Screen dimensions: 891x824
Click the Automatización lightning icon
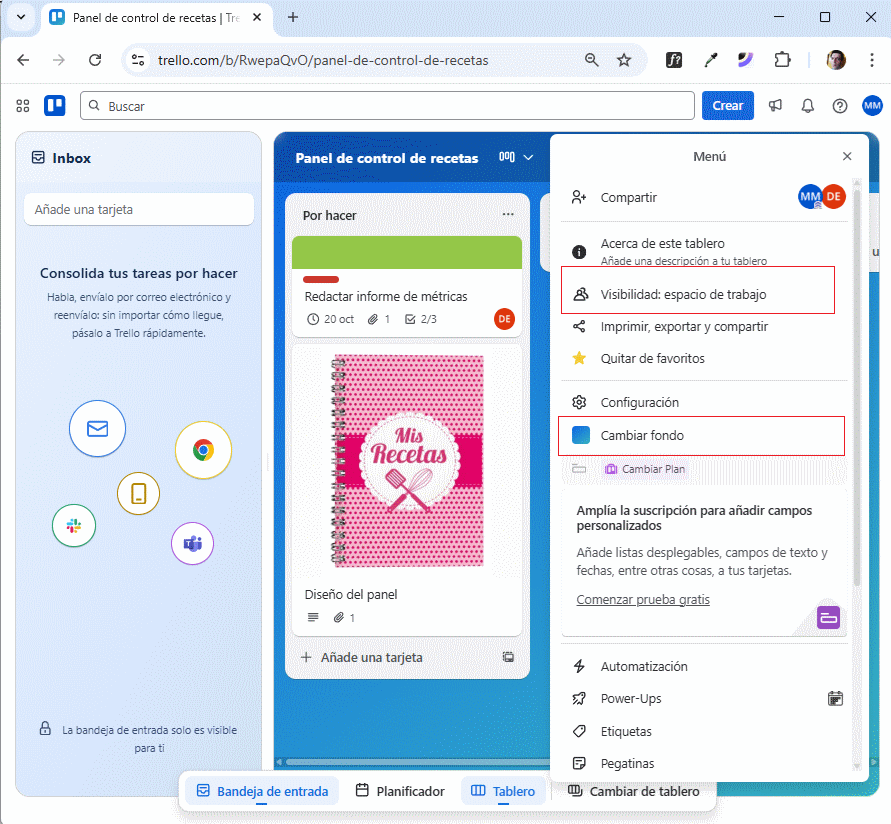click(579, 666)
